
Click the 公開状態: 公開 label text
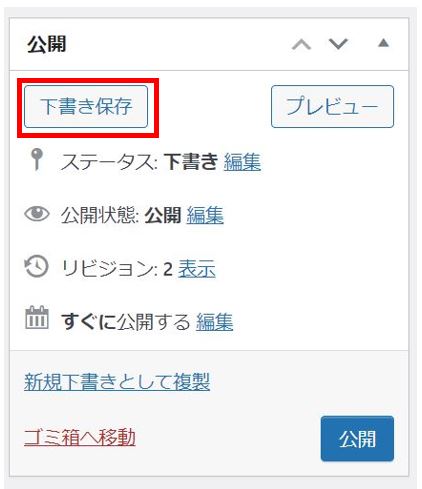click(121, 215)
